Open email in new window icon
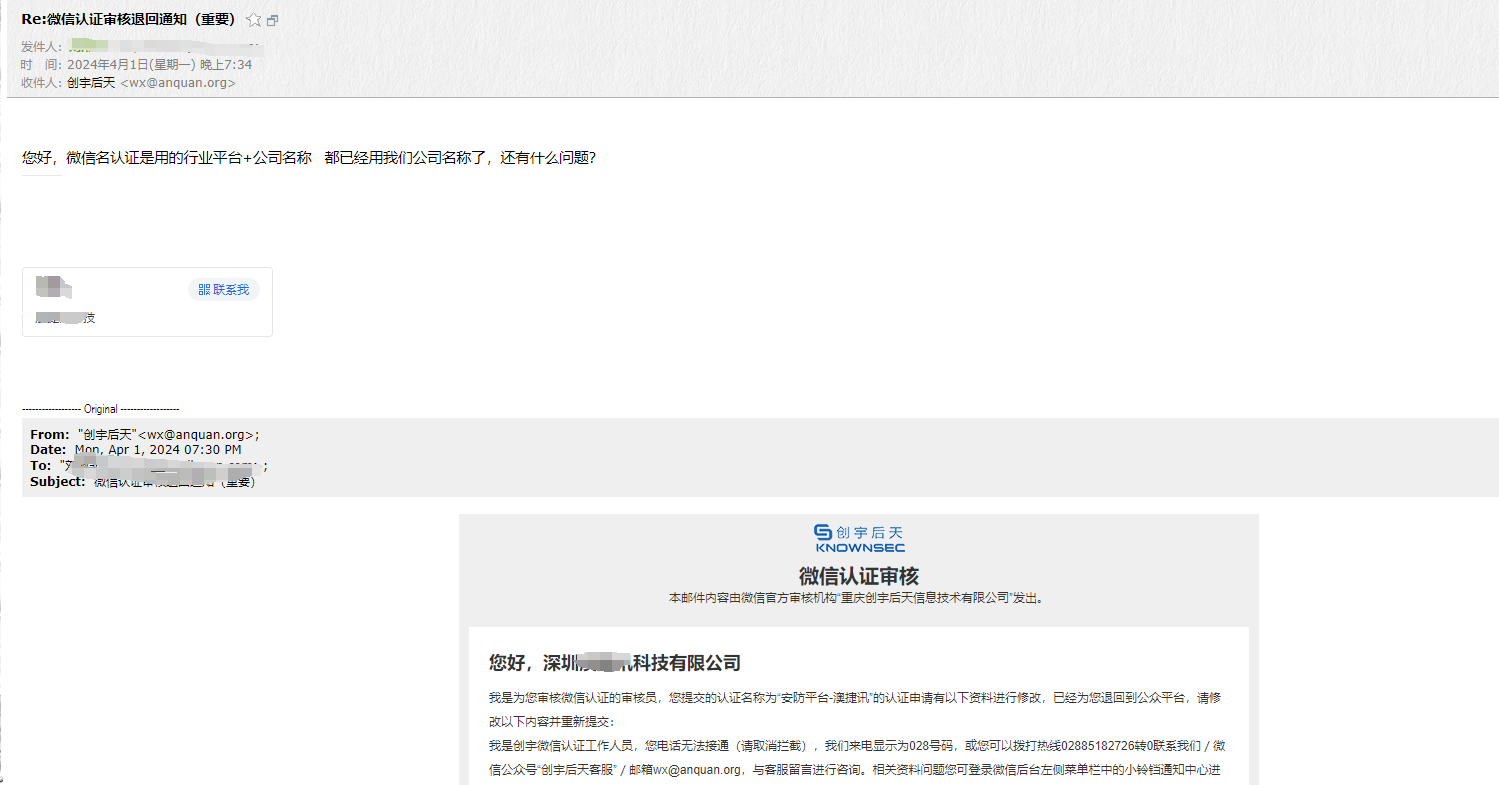Screen dimensions: 1499x785 (273, 20)
